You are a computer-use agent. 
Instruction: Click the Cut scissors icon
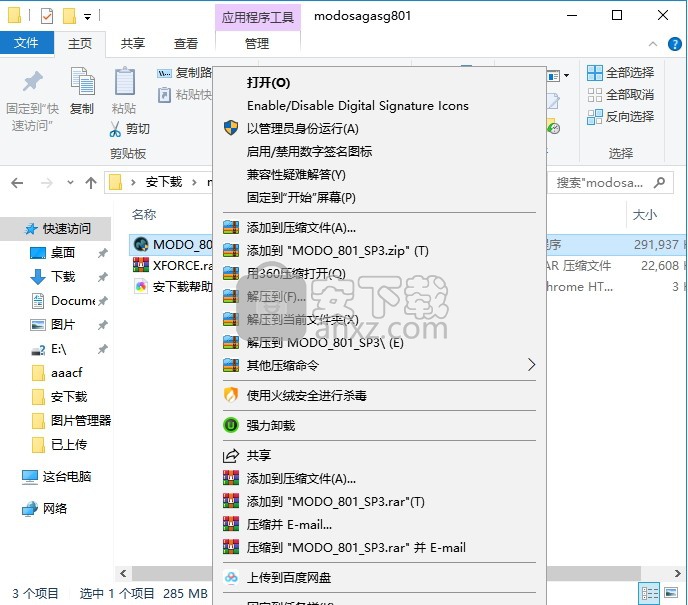[x=115, y=129]
